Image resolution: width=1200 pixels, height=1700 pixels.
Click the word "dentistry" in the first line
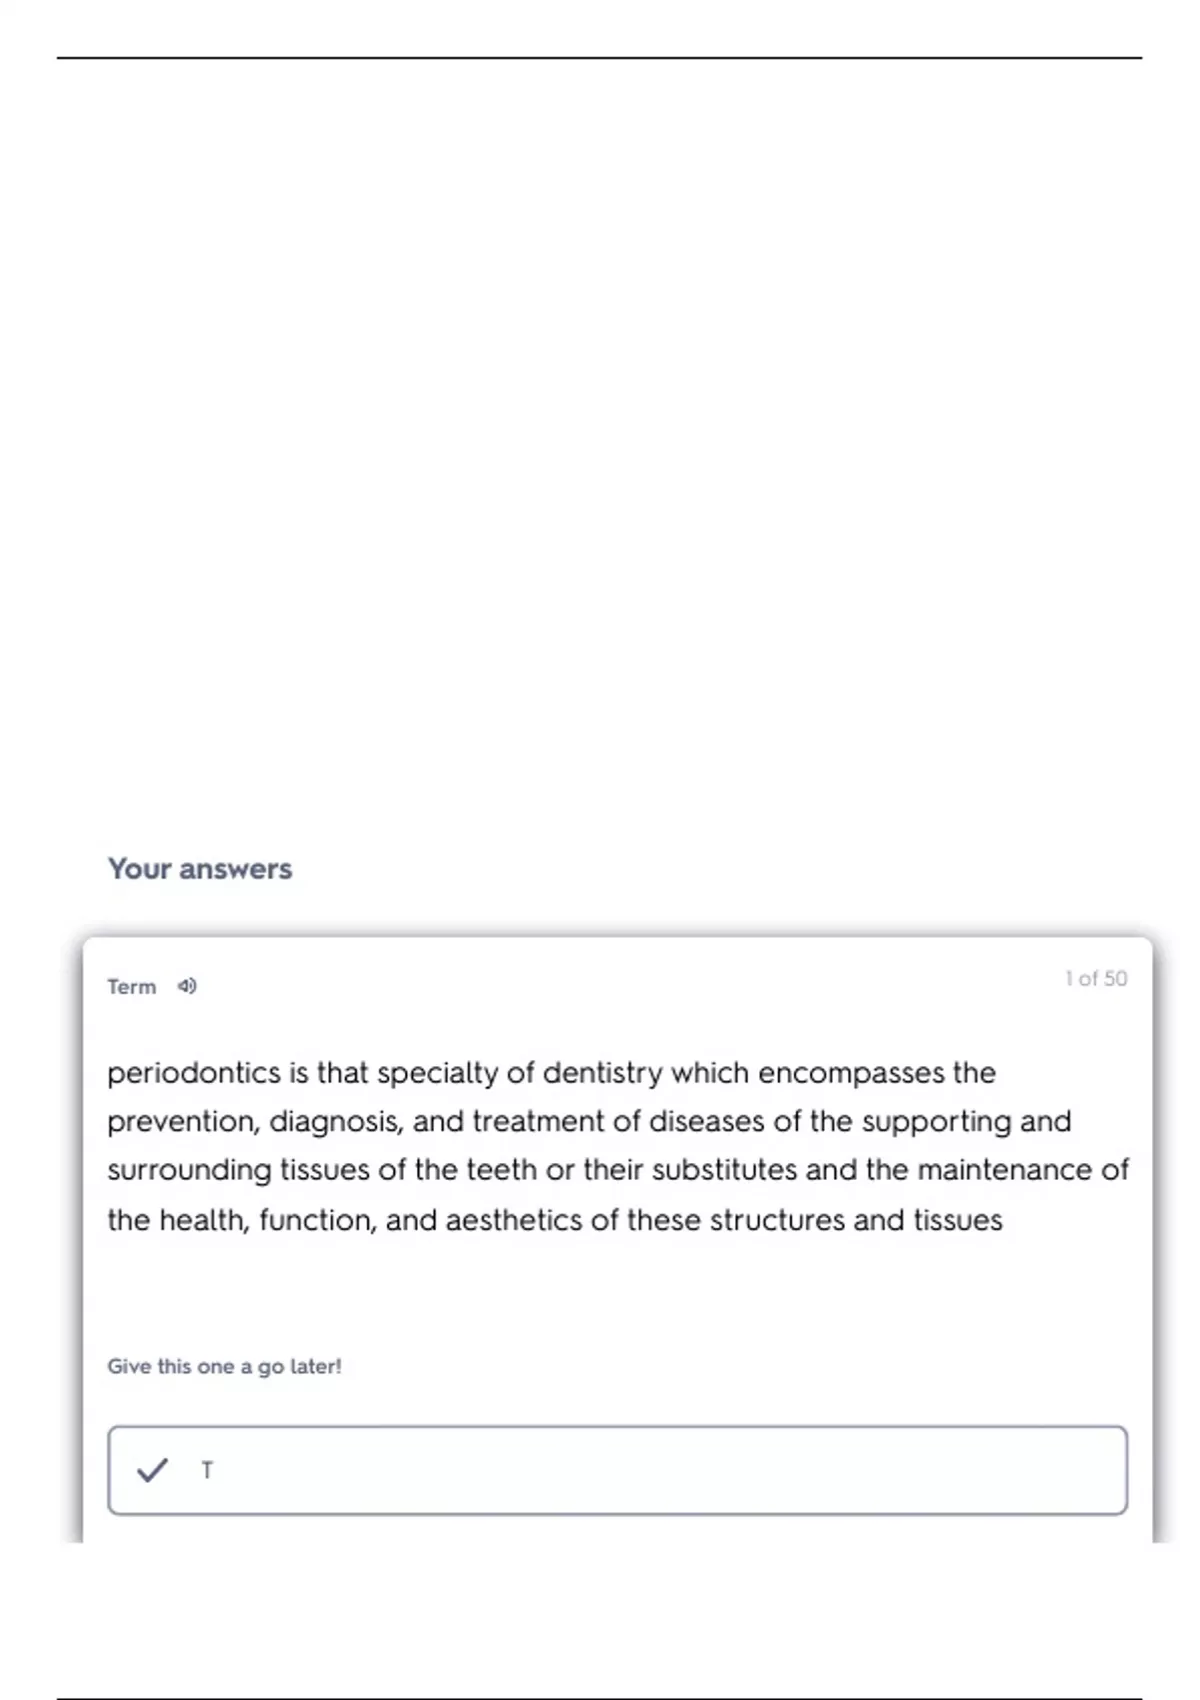602,1073
